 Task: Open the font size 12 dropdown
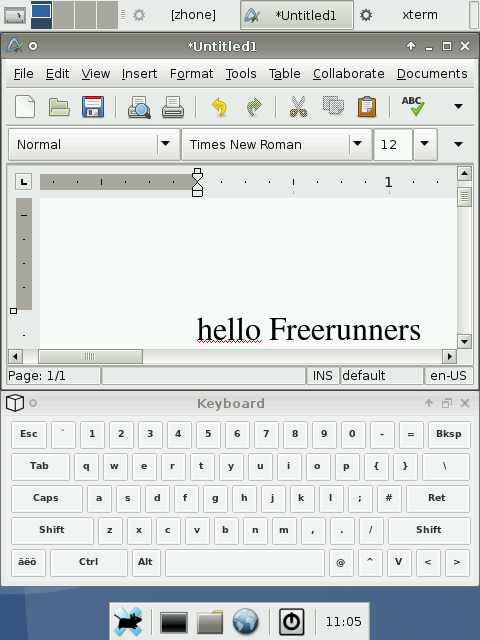(425, 144)
